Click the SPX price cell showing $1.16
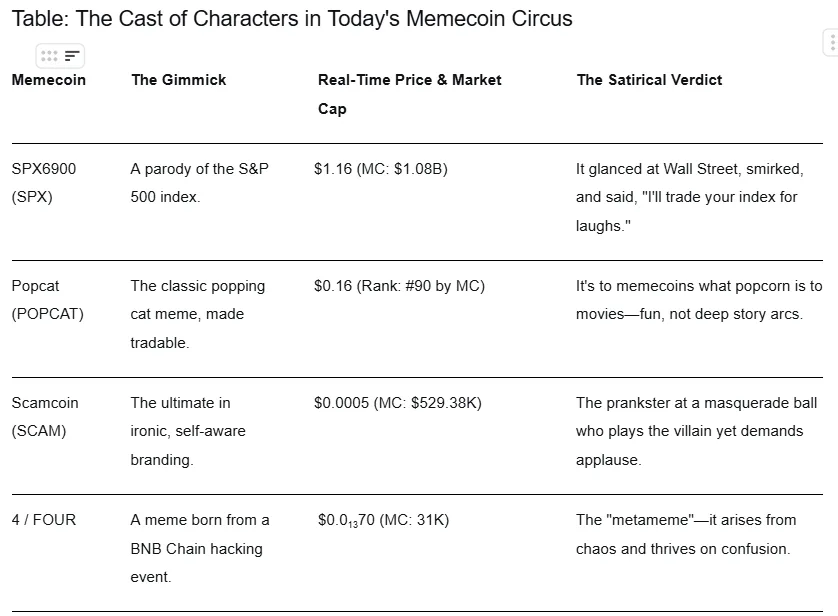This screenshot has width=838, height=616. [x=381, y=169]
